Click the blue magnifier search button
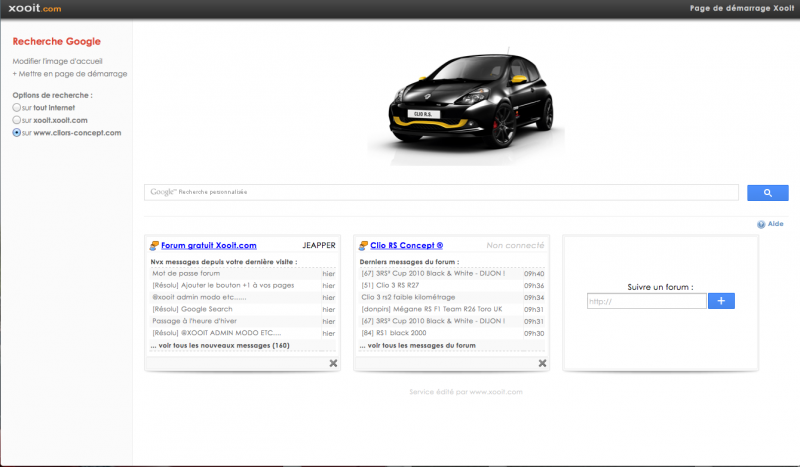800x467 pixels. 767,193
